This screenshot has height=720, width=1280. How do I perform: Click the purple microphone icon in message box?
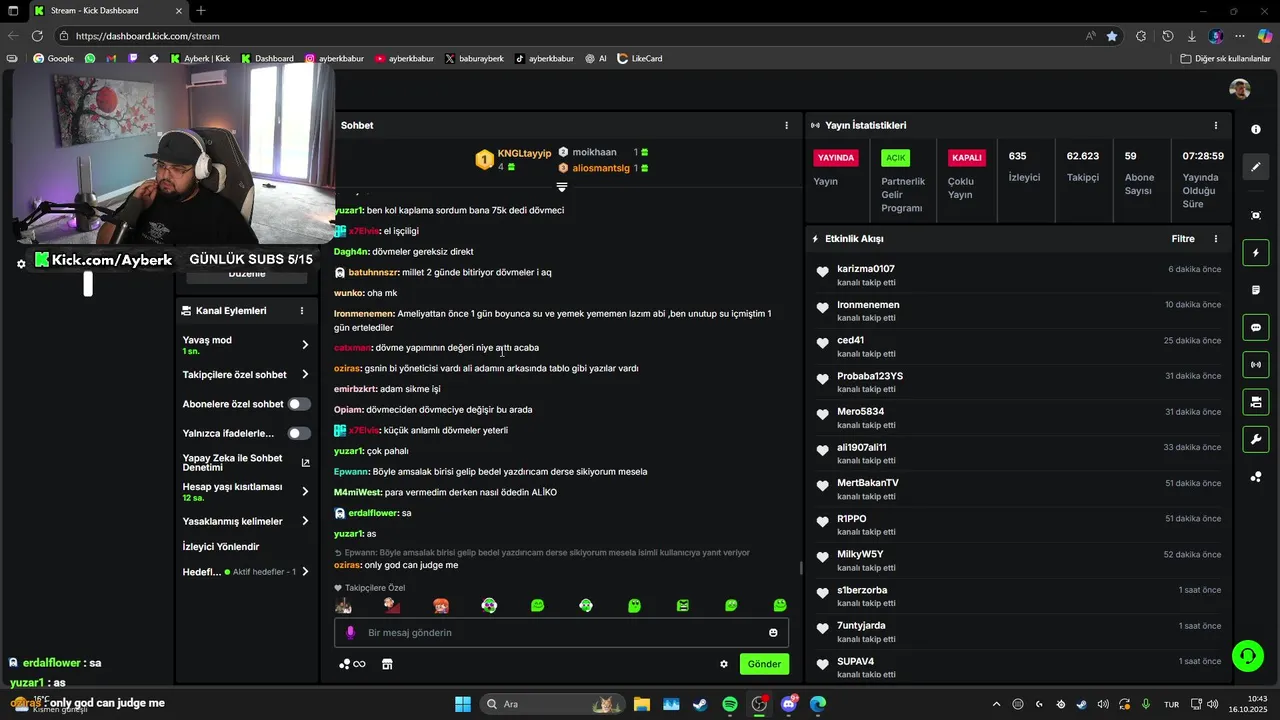(x=350, y=632)
